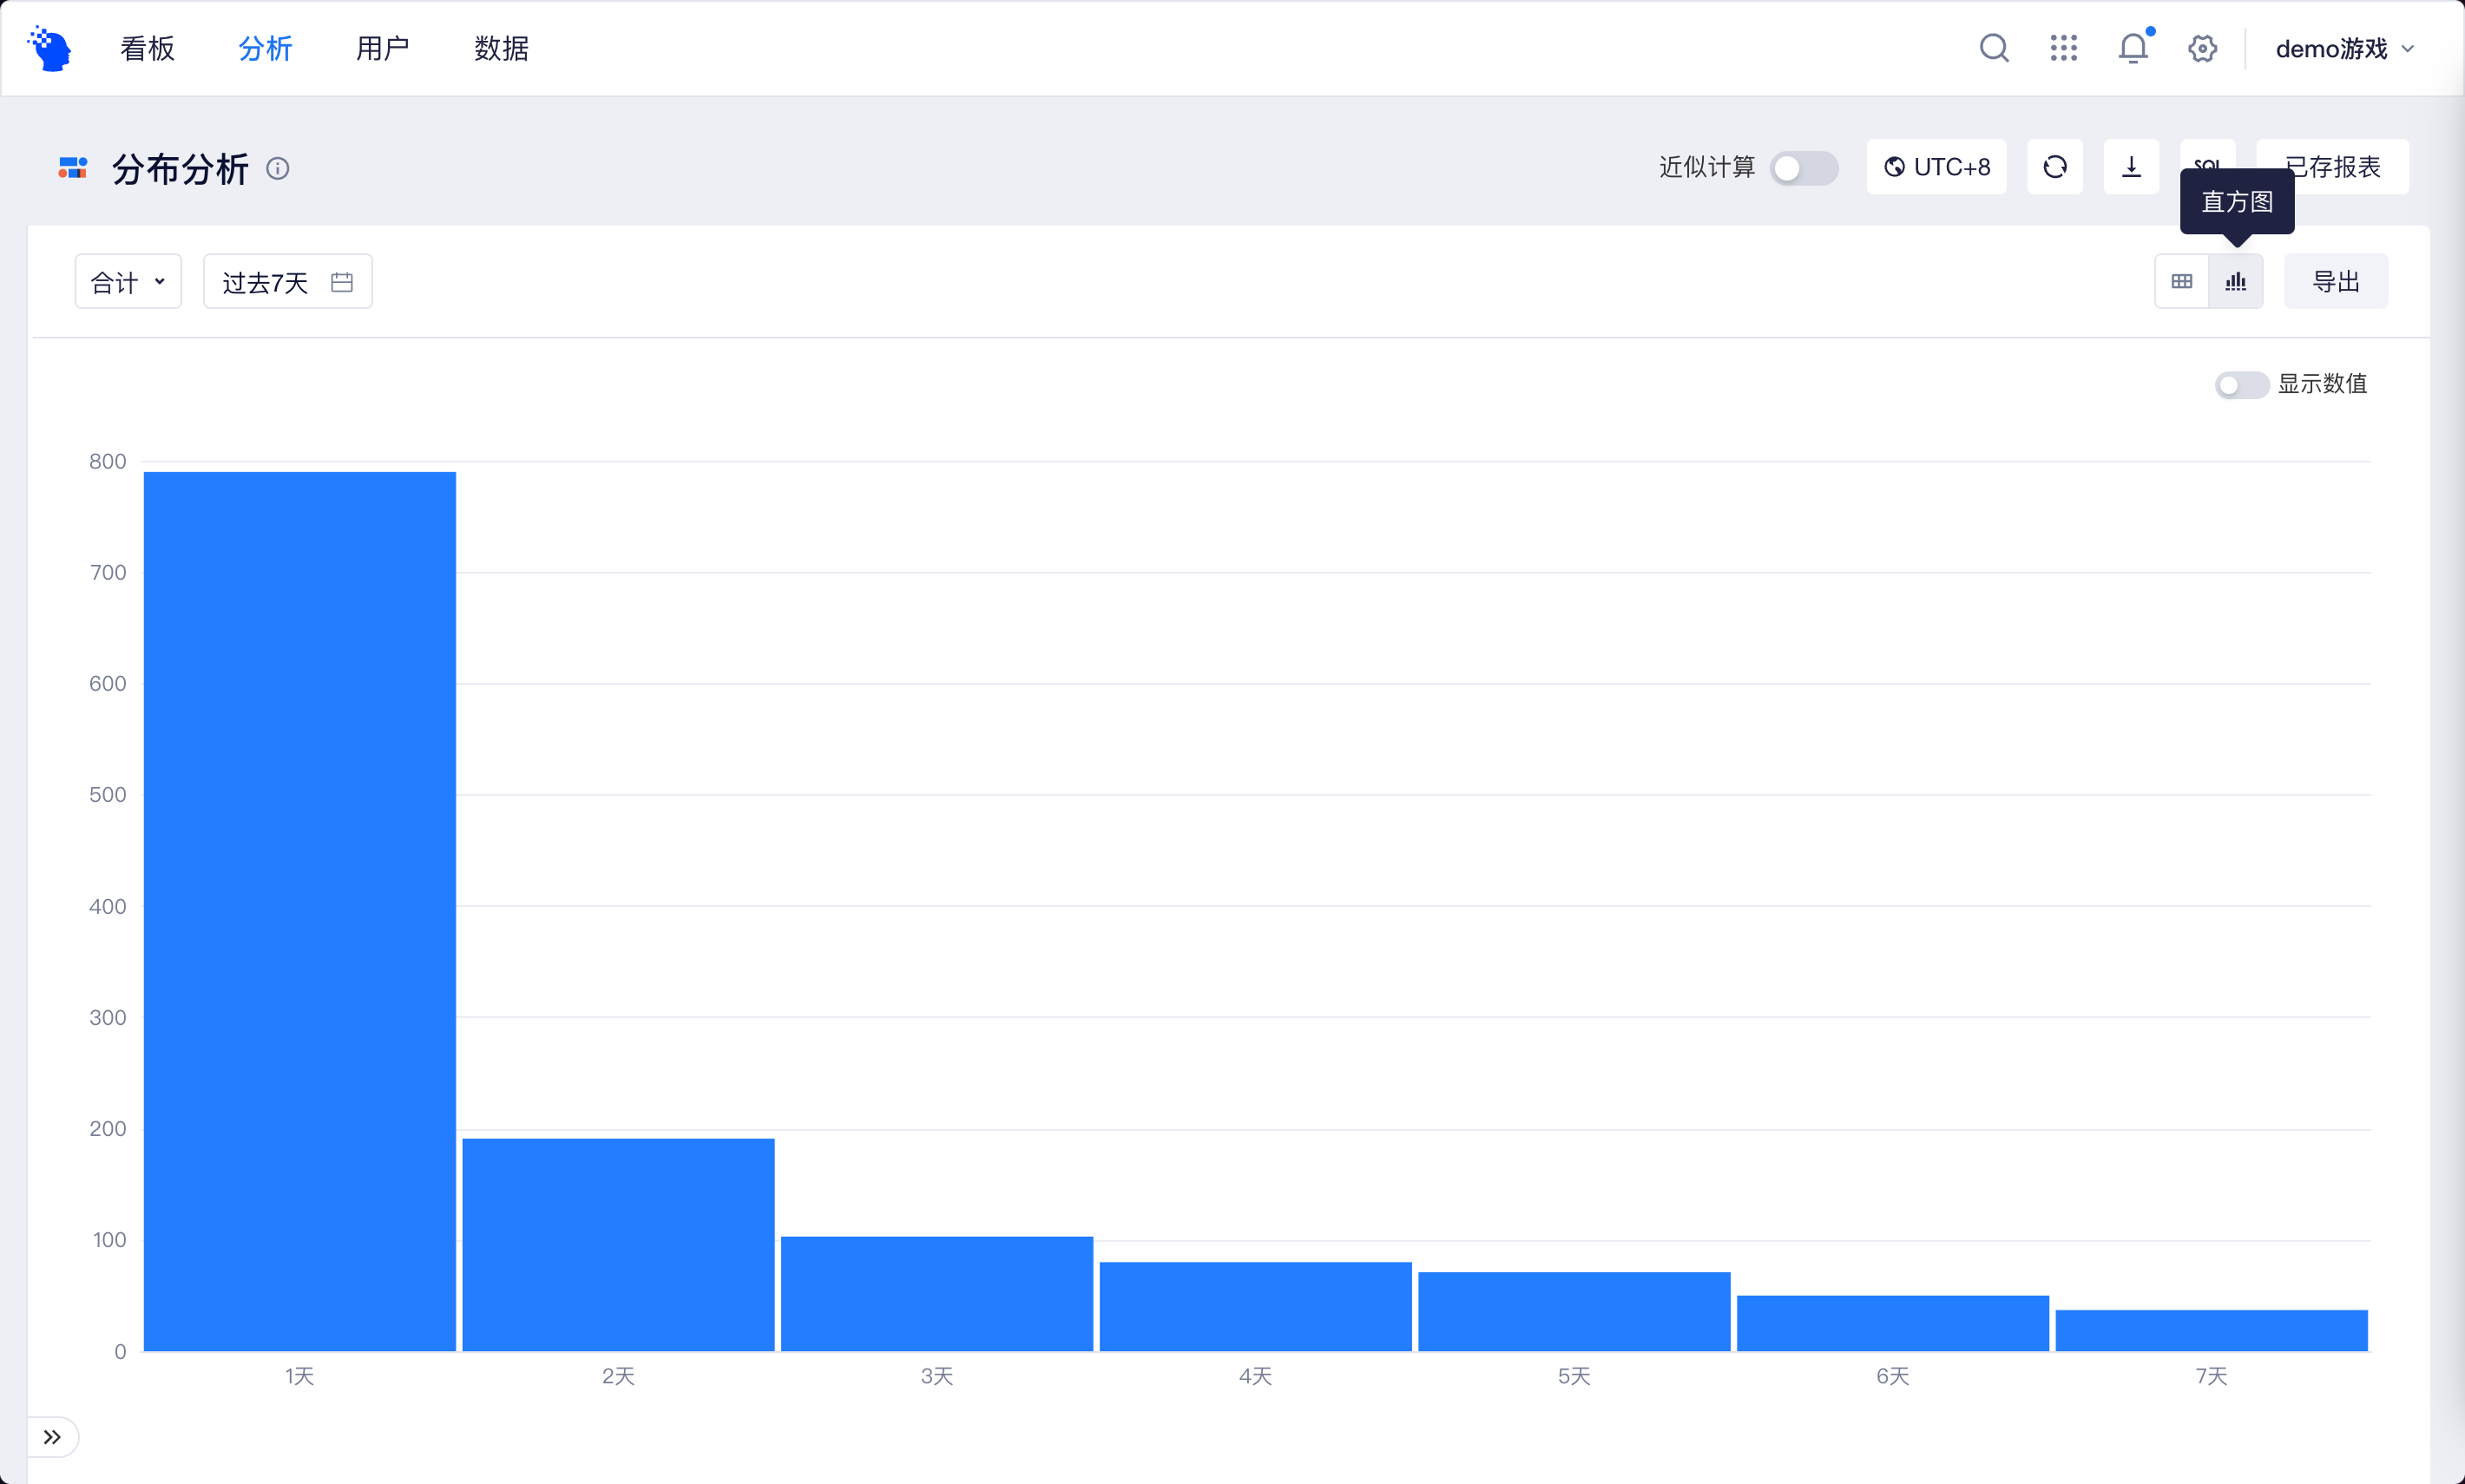Click the UTC+8 timezone button

[1936, 167]
